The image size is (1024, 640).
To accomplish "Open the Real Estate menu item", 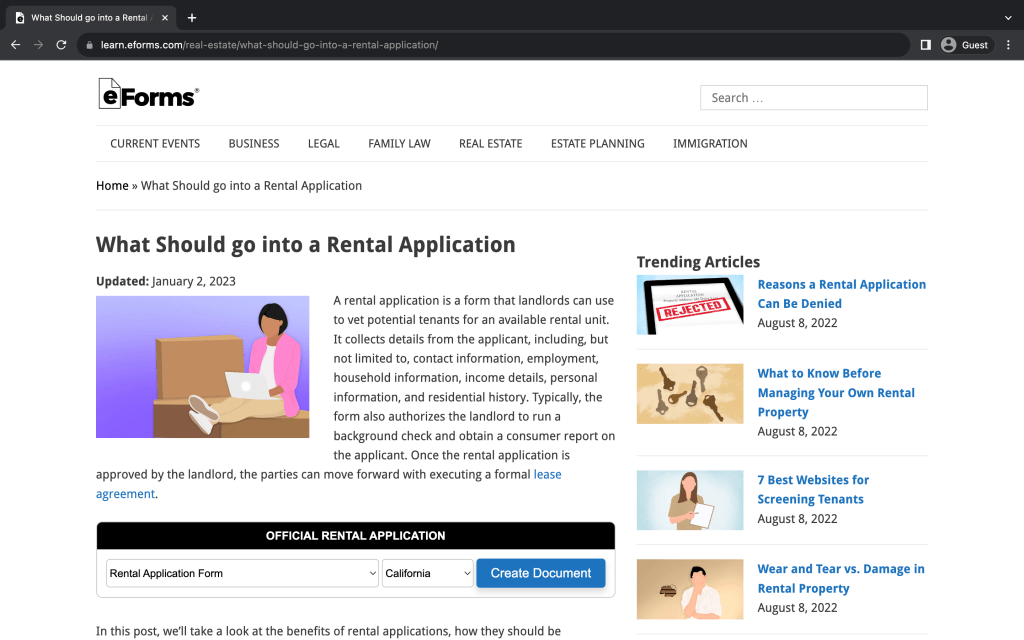I will [x=490, y=143].
